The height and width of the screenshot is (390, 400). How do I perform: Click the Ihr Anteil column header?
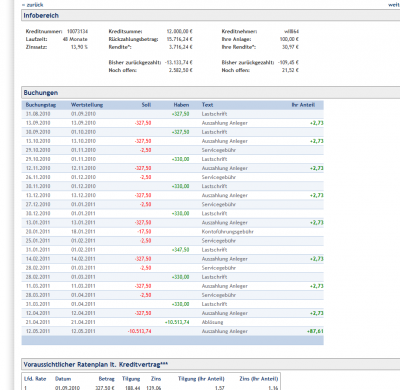point(303,105)
